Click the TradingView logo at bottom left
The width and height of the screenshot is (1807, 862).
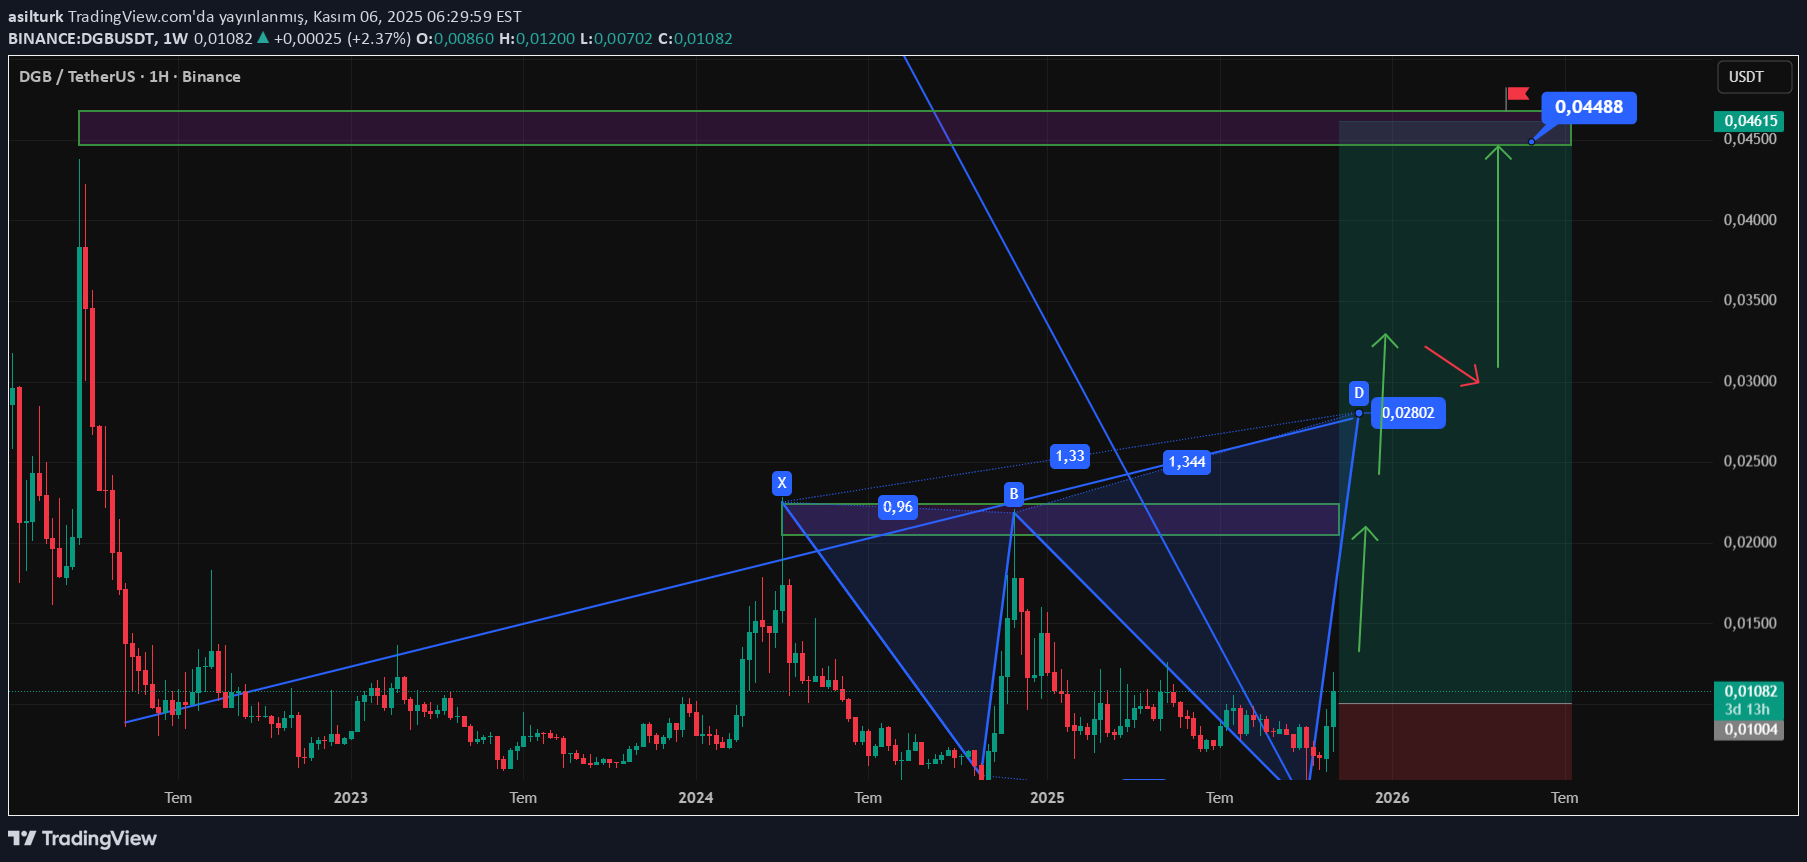pyautogui.click(x=83, y=838)
